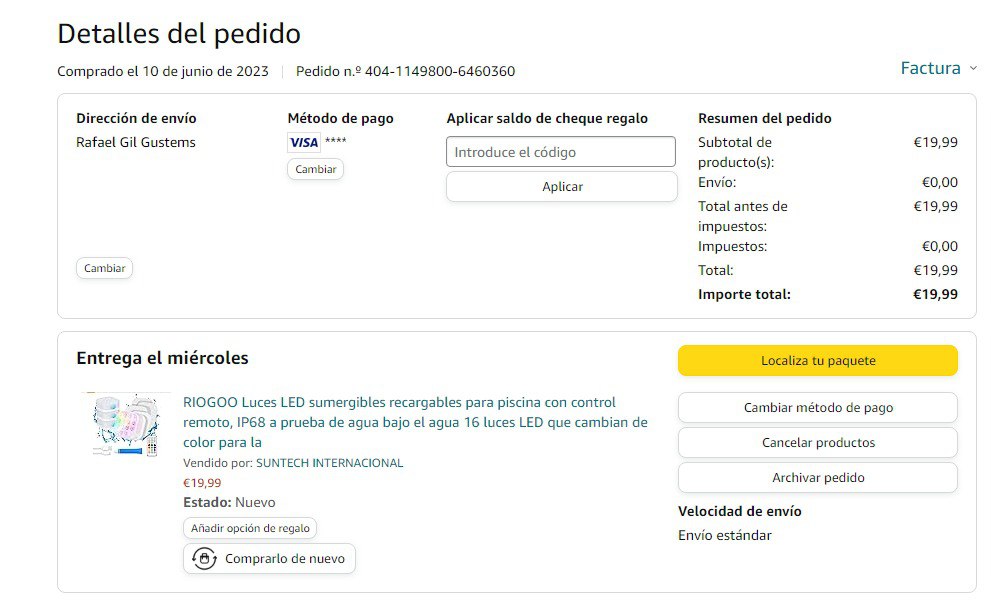Archive order via Archivar pedido

coord(817,478)
